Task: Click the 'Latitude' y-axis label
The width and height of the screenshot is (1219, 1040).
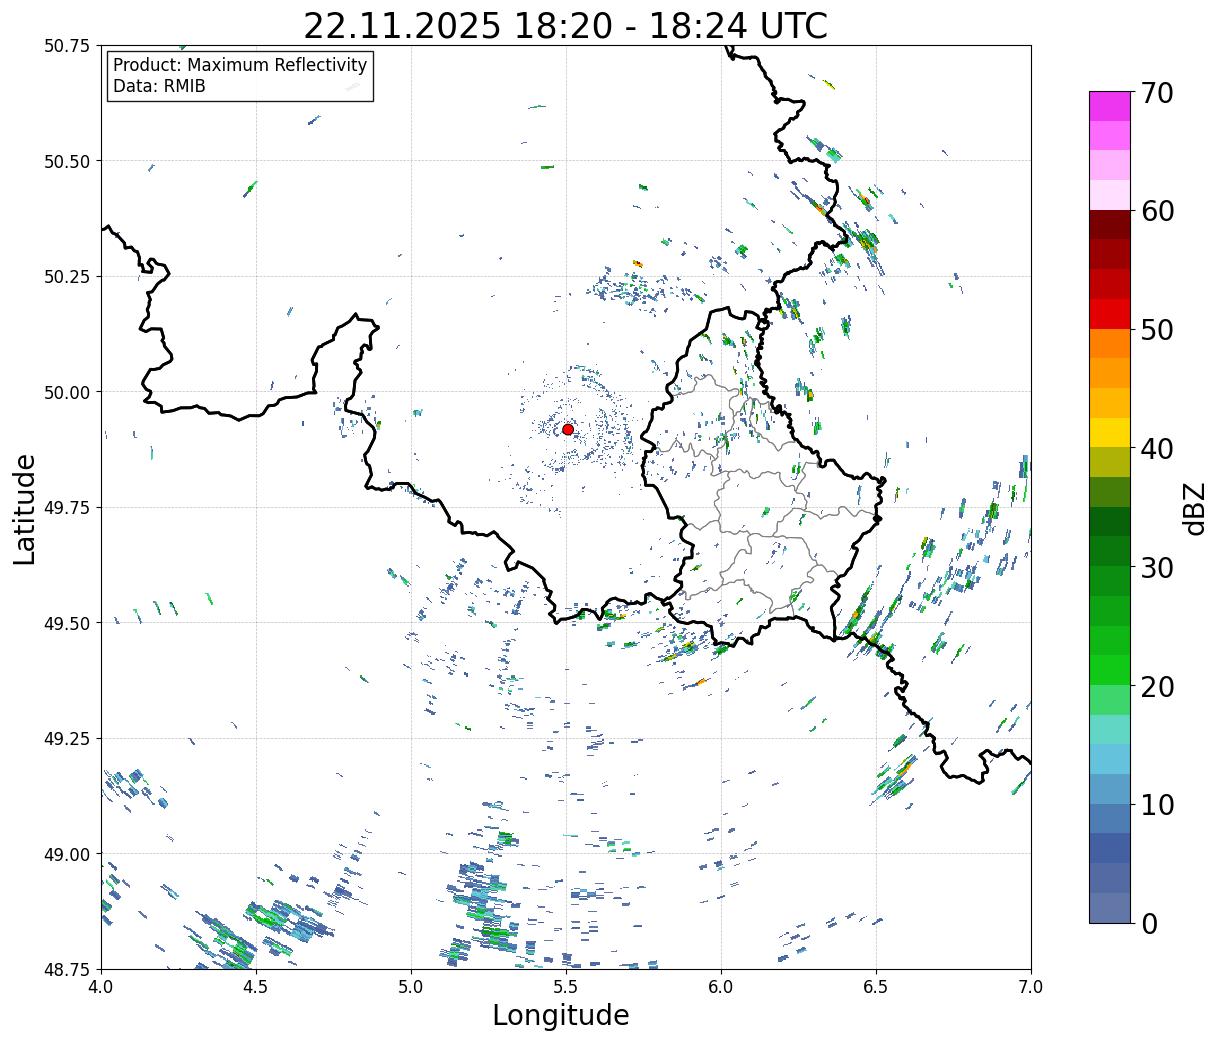Action: tap(25, 509)
